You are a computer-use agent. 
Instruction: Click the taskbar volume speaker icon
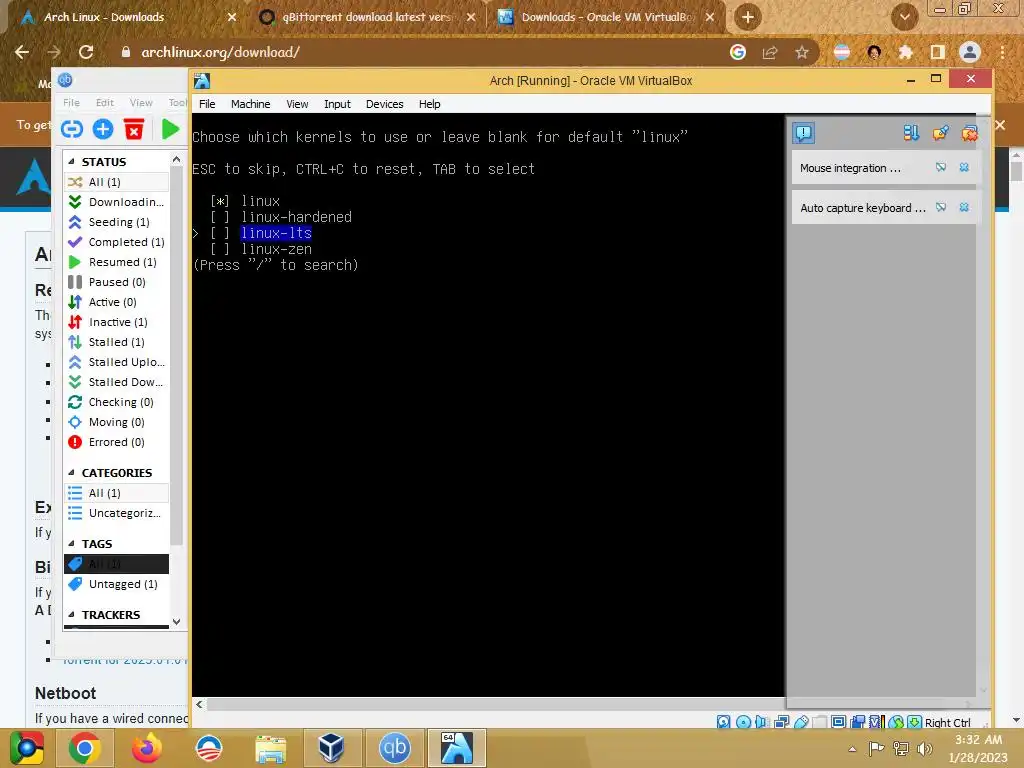click(925, 748)
